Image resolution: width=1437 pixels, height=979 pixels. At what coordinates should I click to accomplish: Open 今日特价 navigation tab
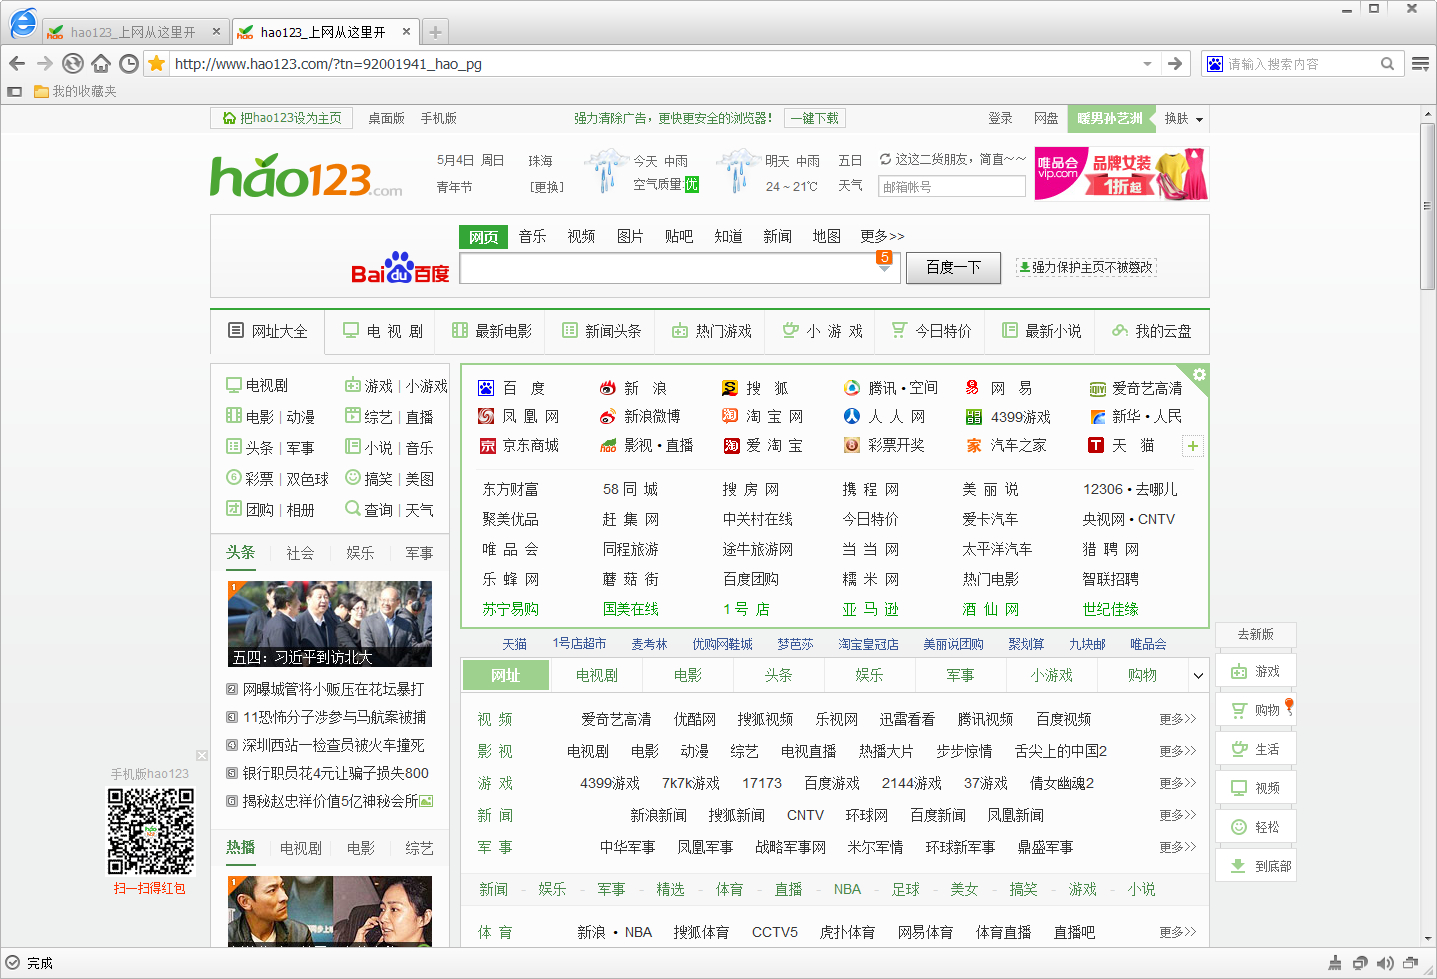(931, 331)
